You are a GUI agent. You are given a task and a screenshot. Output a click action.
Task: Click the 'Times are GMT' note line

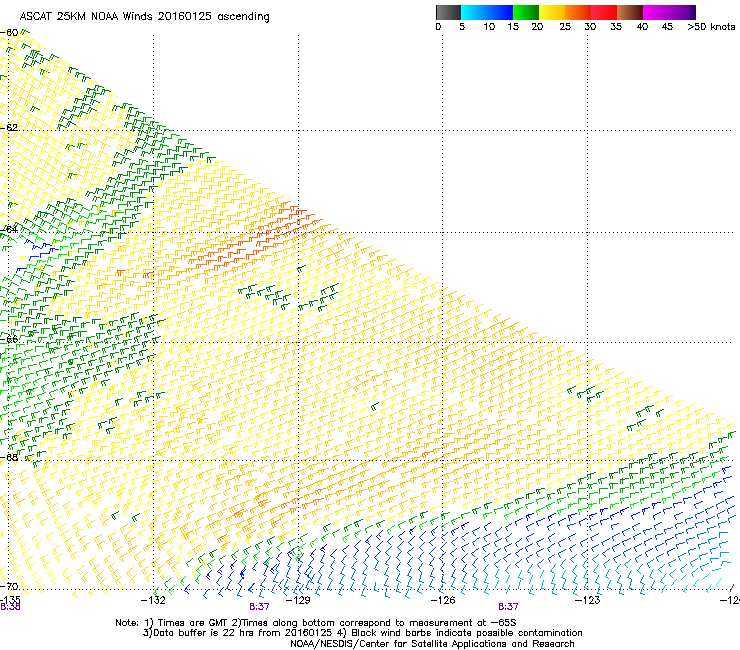pos(316,623)
